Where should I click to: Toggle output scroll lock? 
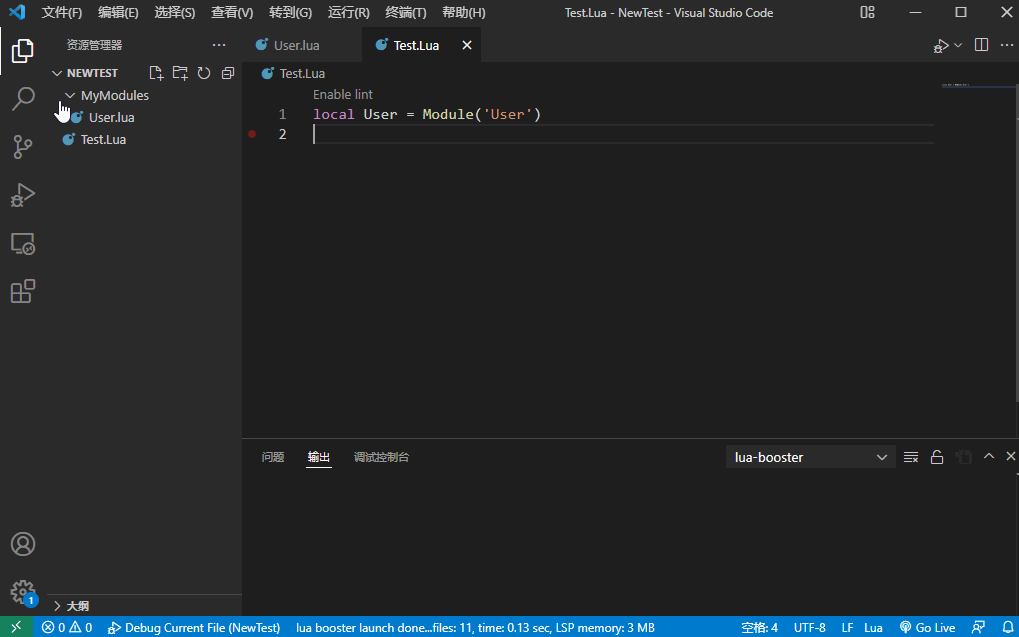pos(936,457)
